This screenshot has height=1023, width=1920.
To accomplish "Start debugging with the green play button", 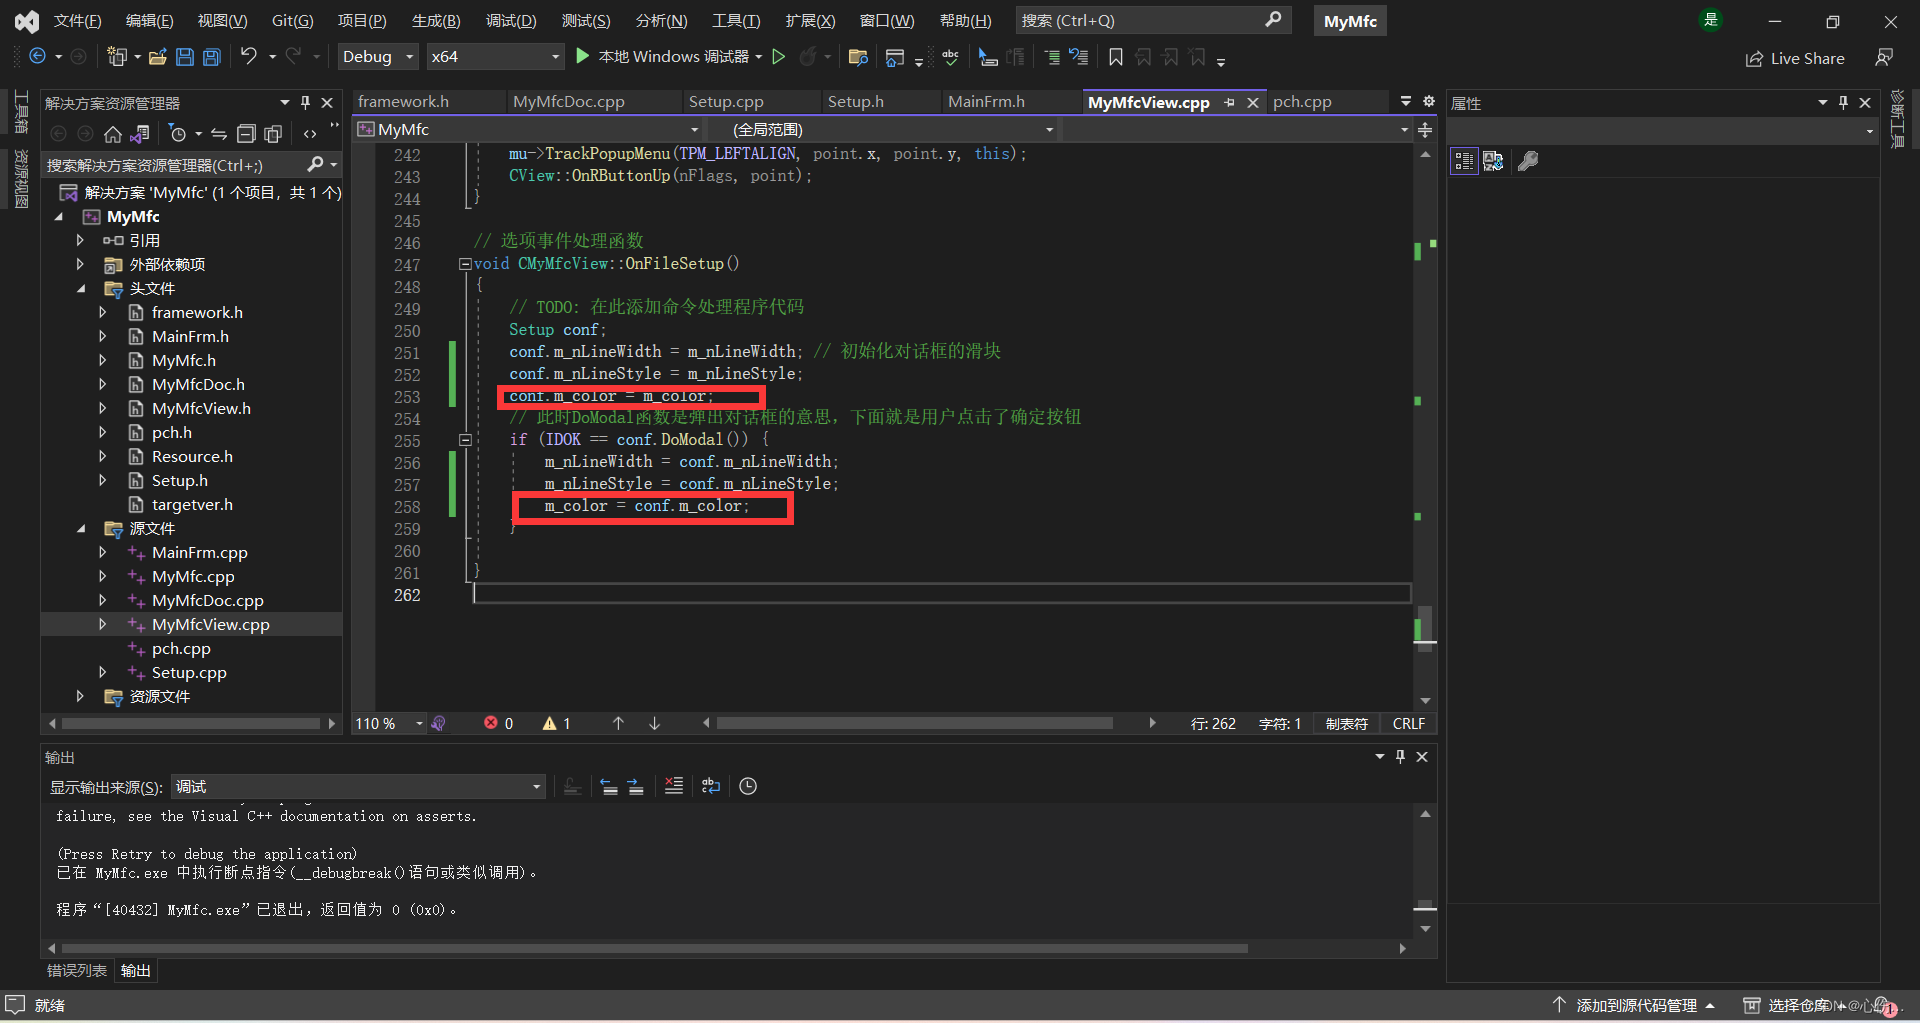I will [583, 57].
